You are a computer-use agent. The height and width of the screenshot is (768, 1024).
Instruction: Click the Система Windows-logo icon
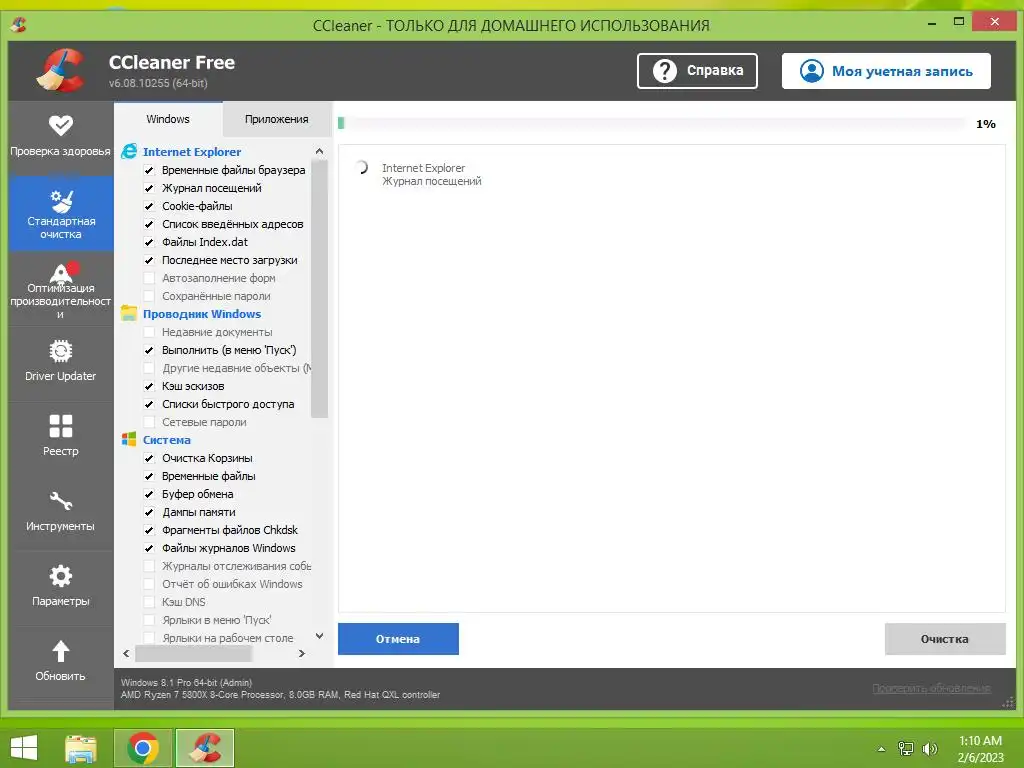point(129,440)
